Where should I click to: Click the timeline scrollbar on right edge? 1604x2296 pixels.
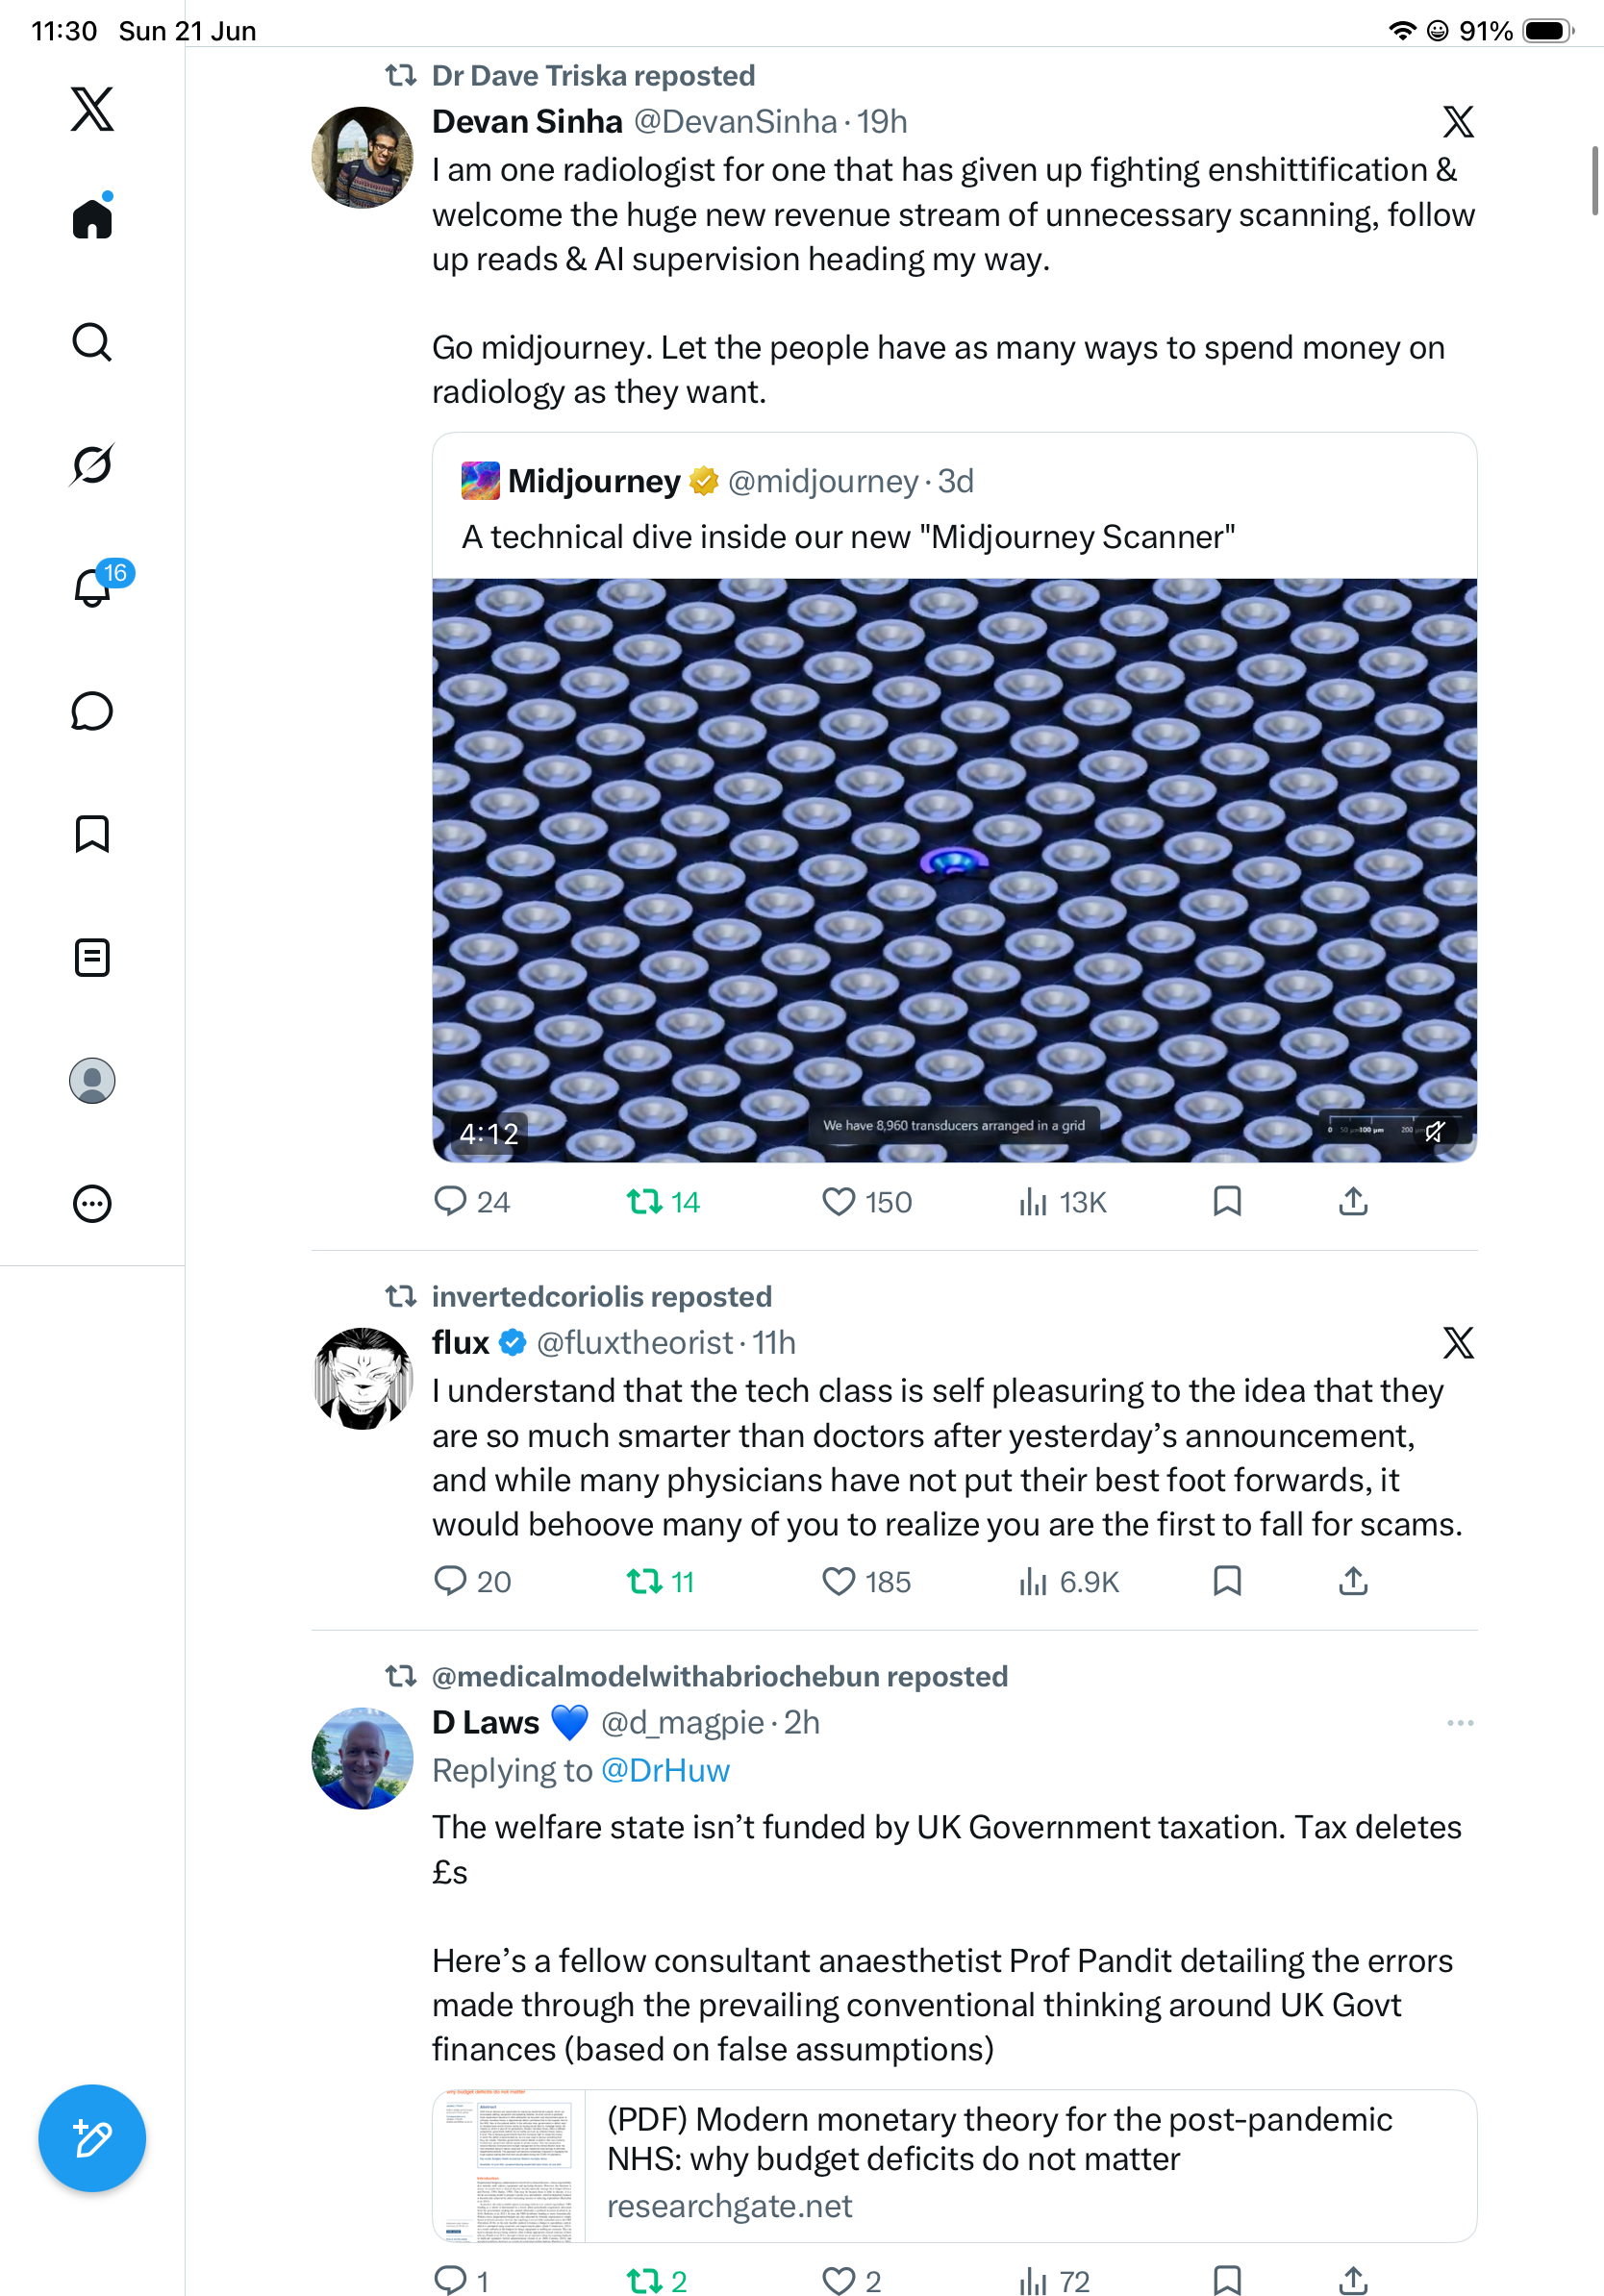(x=1595, y=180)
